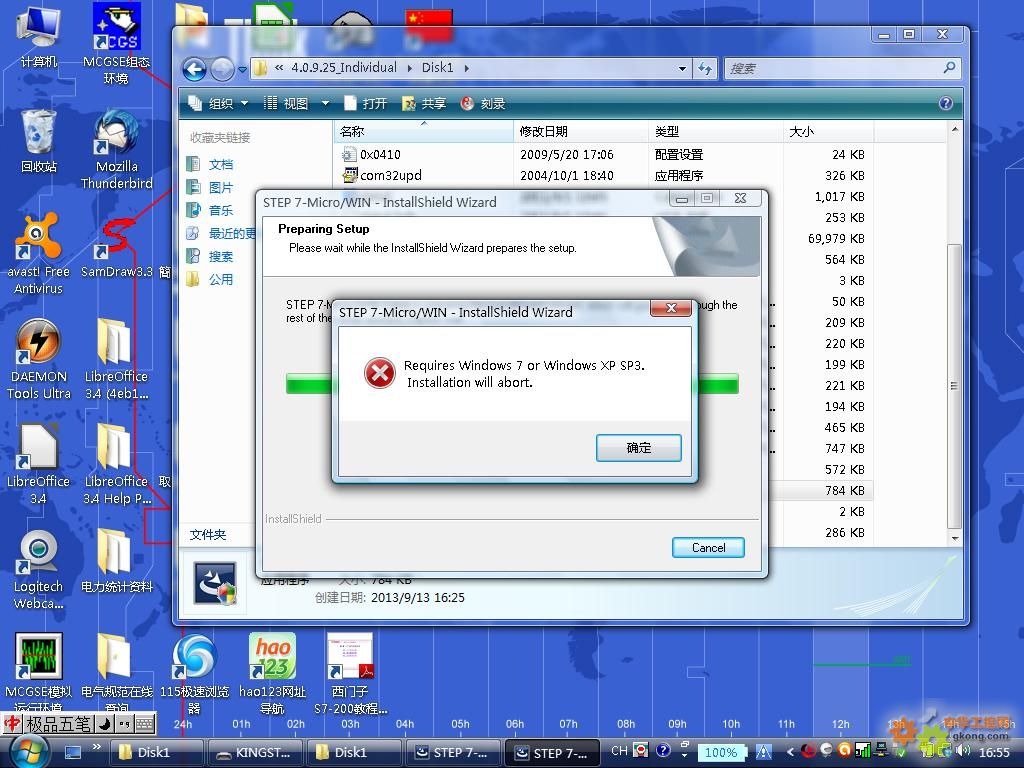Viewport: 1024px width, 768px height.
Task: Click 共享 in Explorer toolbar
Action: pyautogui.click(x=424, y=103)
